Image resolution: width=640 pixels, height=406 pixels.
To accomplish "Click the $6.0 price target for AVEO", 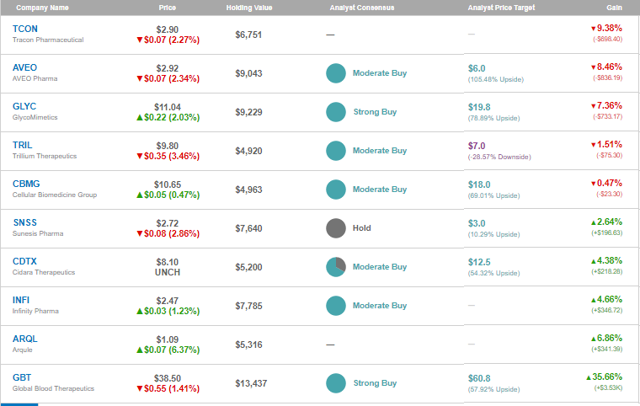I will [x=476, y=69].
